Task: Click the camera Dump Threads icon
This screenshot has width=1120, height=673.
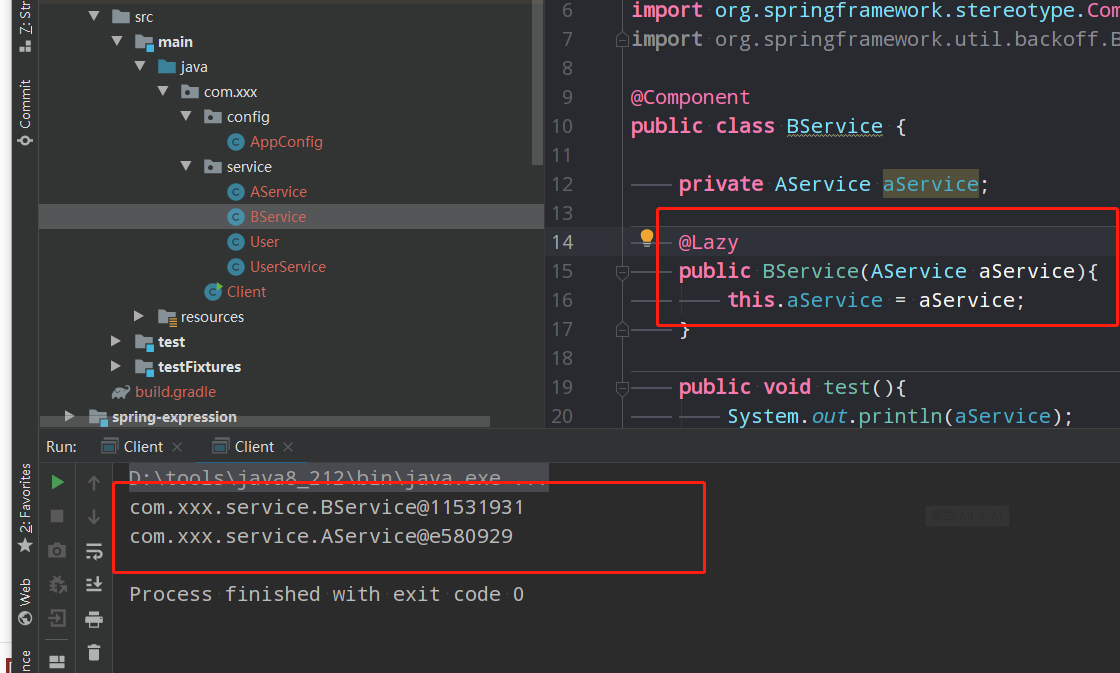Action: [x=57, y=550]
